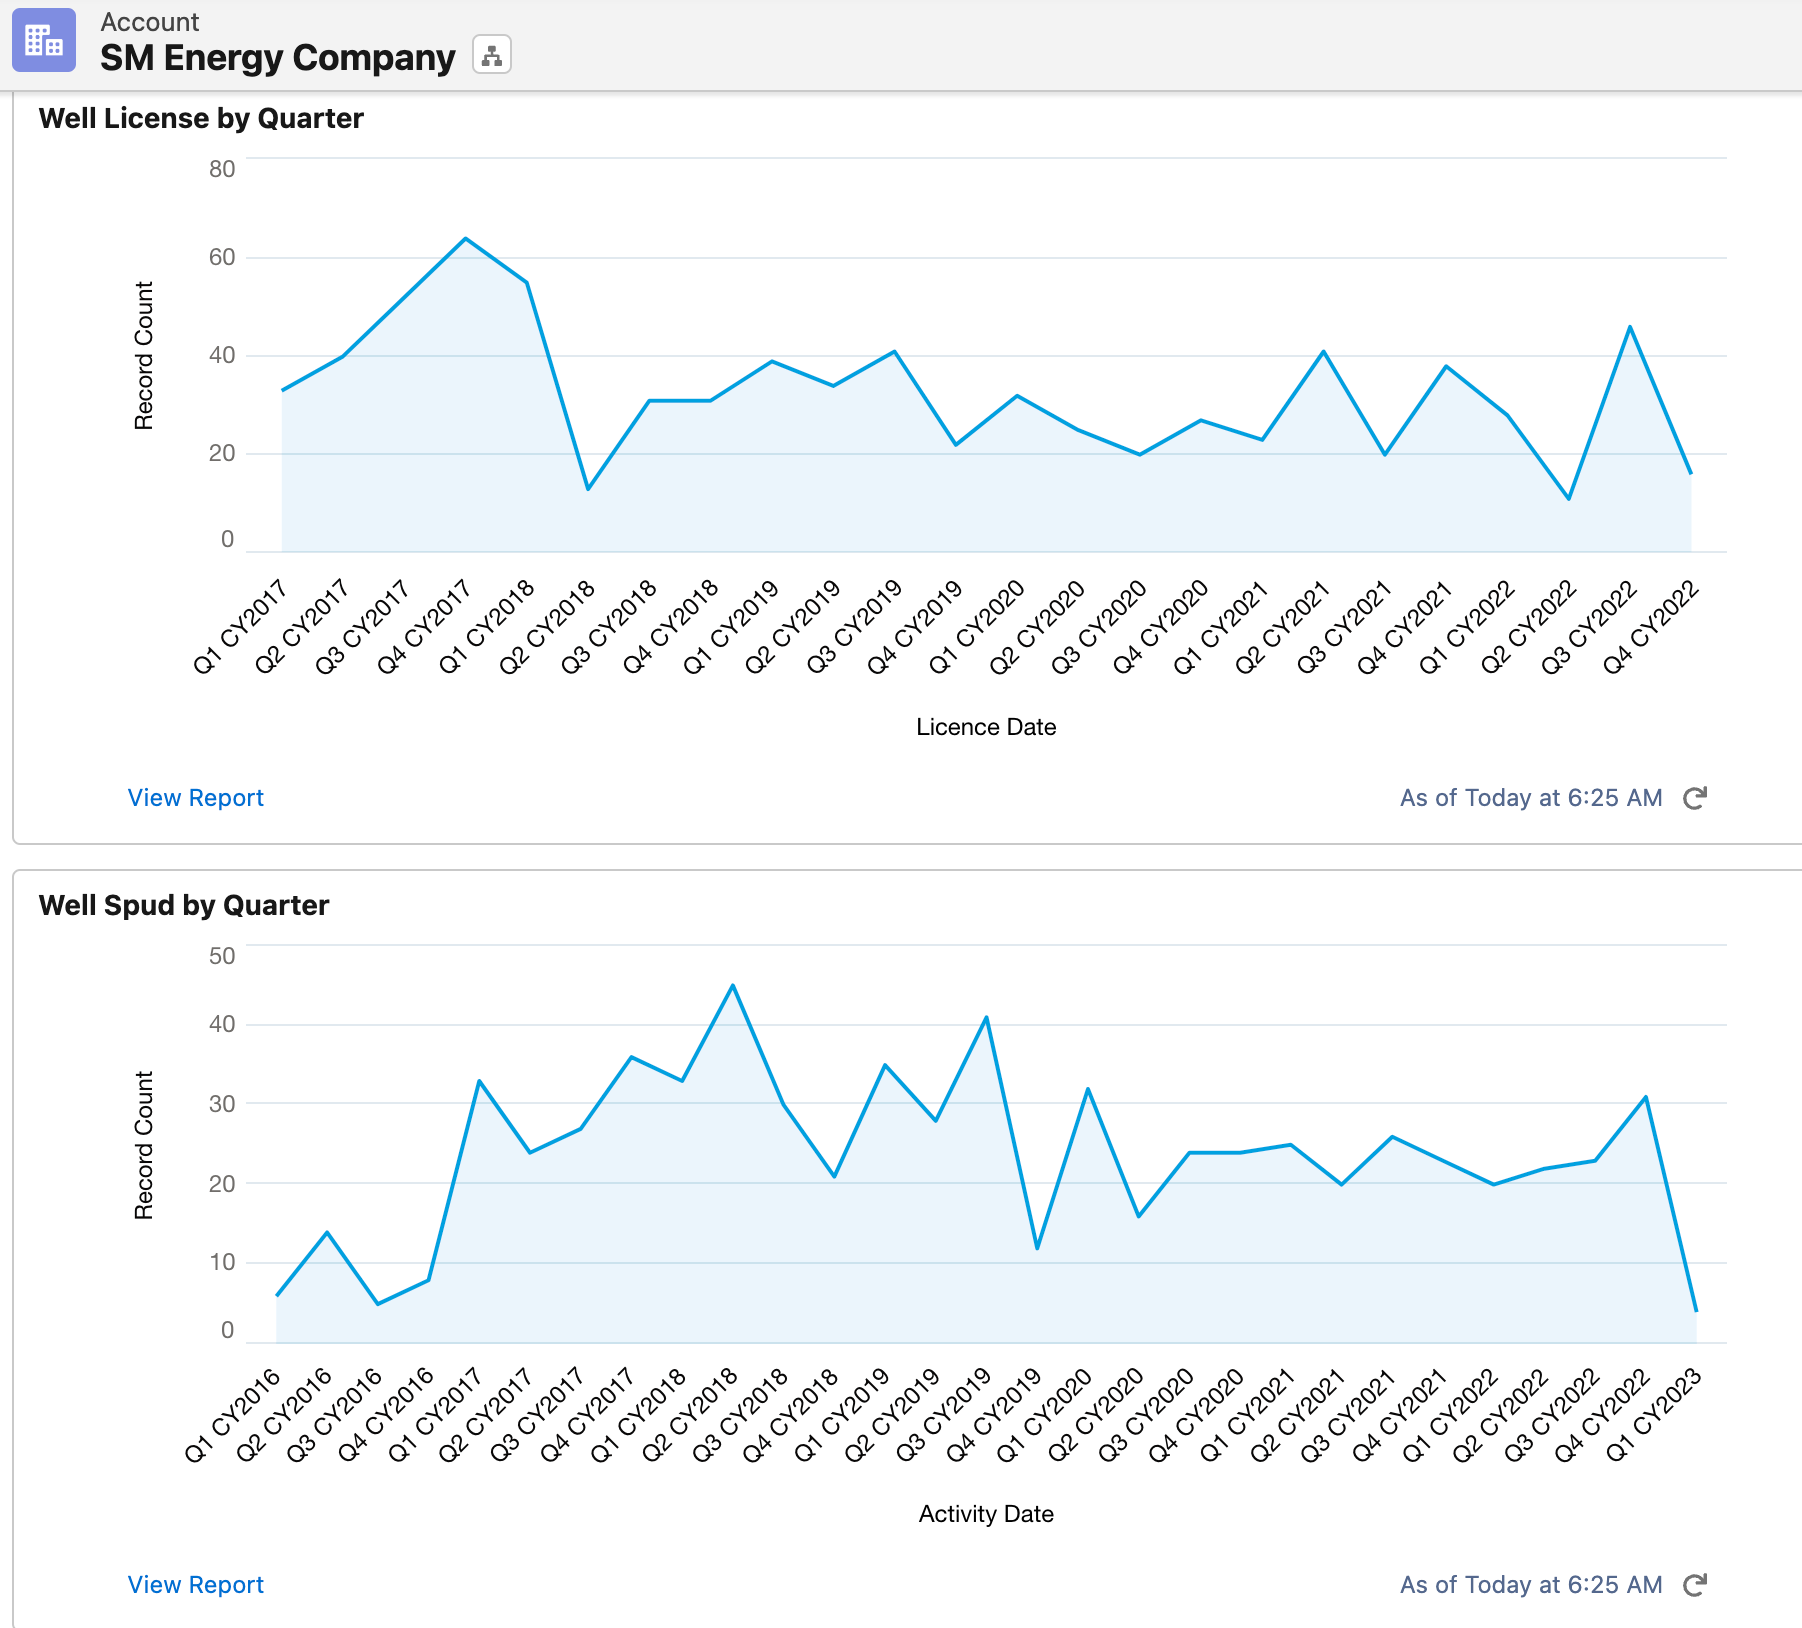Viewport: 1802px width, 1628px height.
Task: Open View Report under Well Spud chart
Action: tap(195, 1584)
